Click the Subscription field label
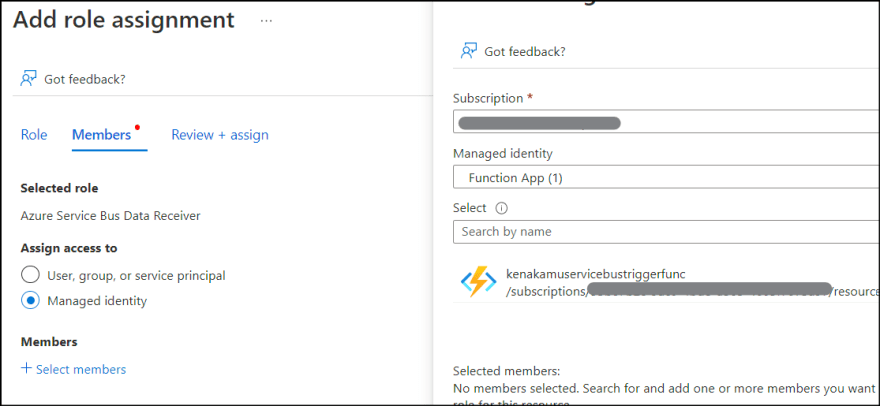The image size is (880, 406). point(488,98)
